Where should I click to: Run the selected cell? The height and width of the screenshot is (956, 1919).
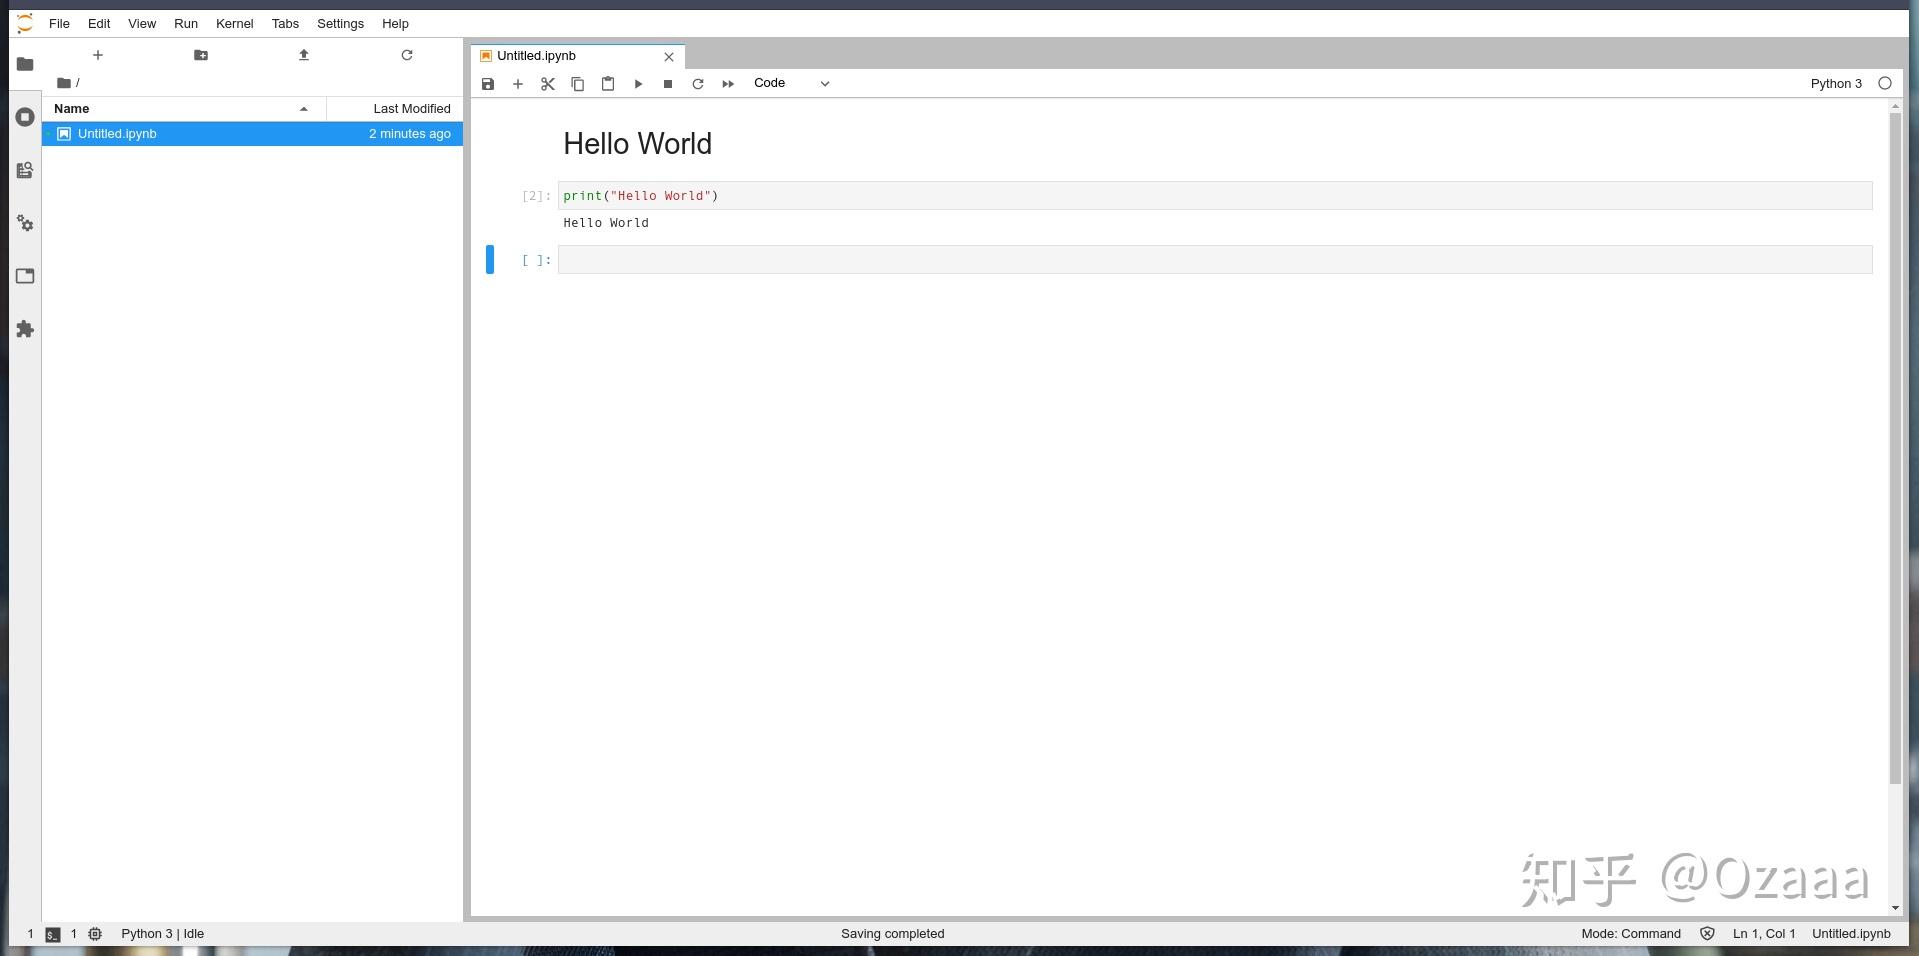click(x=638, y=84)
